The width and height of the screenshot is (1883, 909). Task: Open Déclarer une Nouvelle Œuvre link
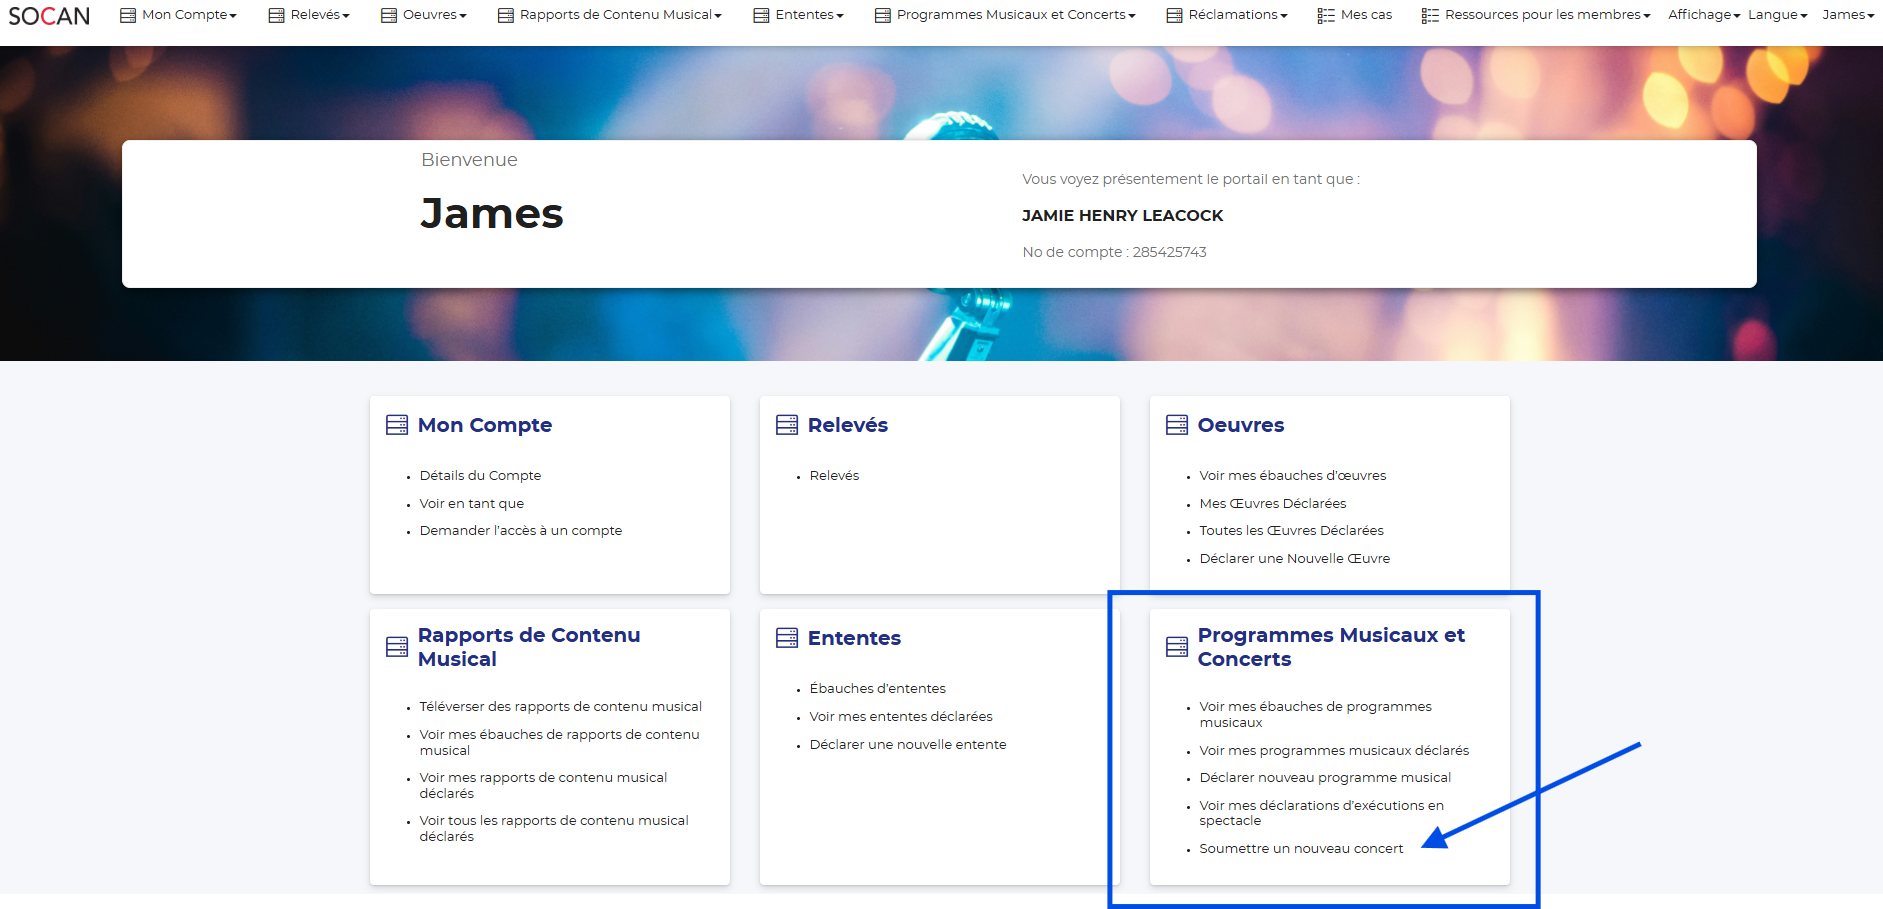pos(1294,559)
